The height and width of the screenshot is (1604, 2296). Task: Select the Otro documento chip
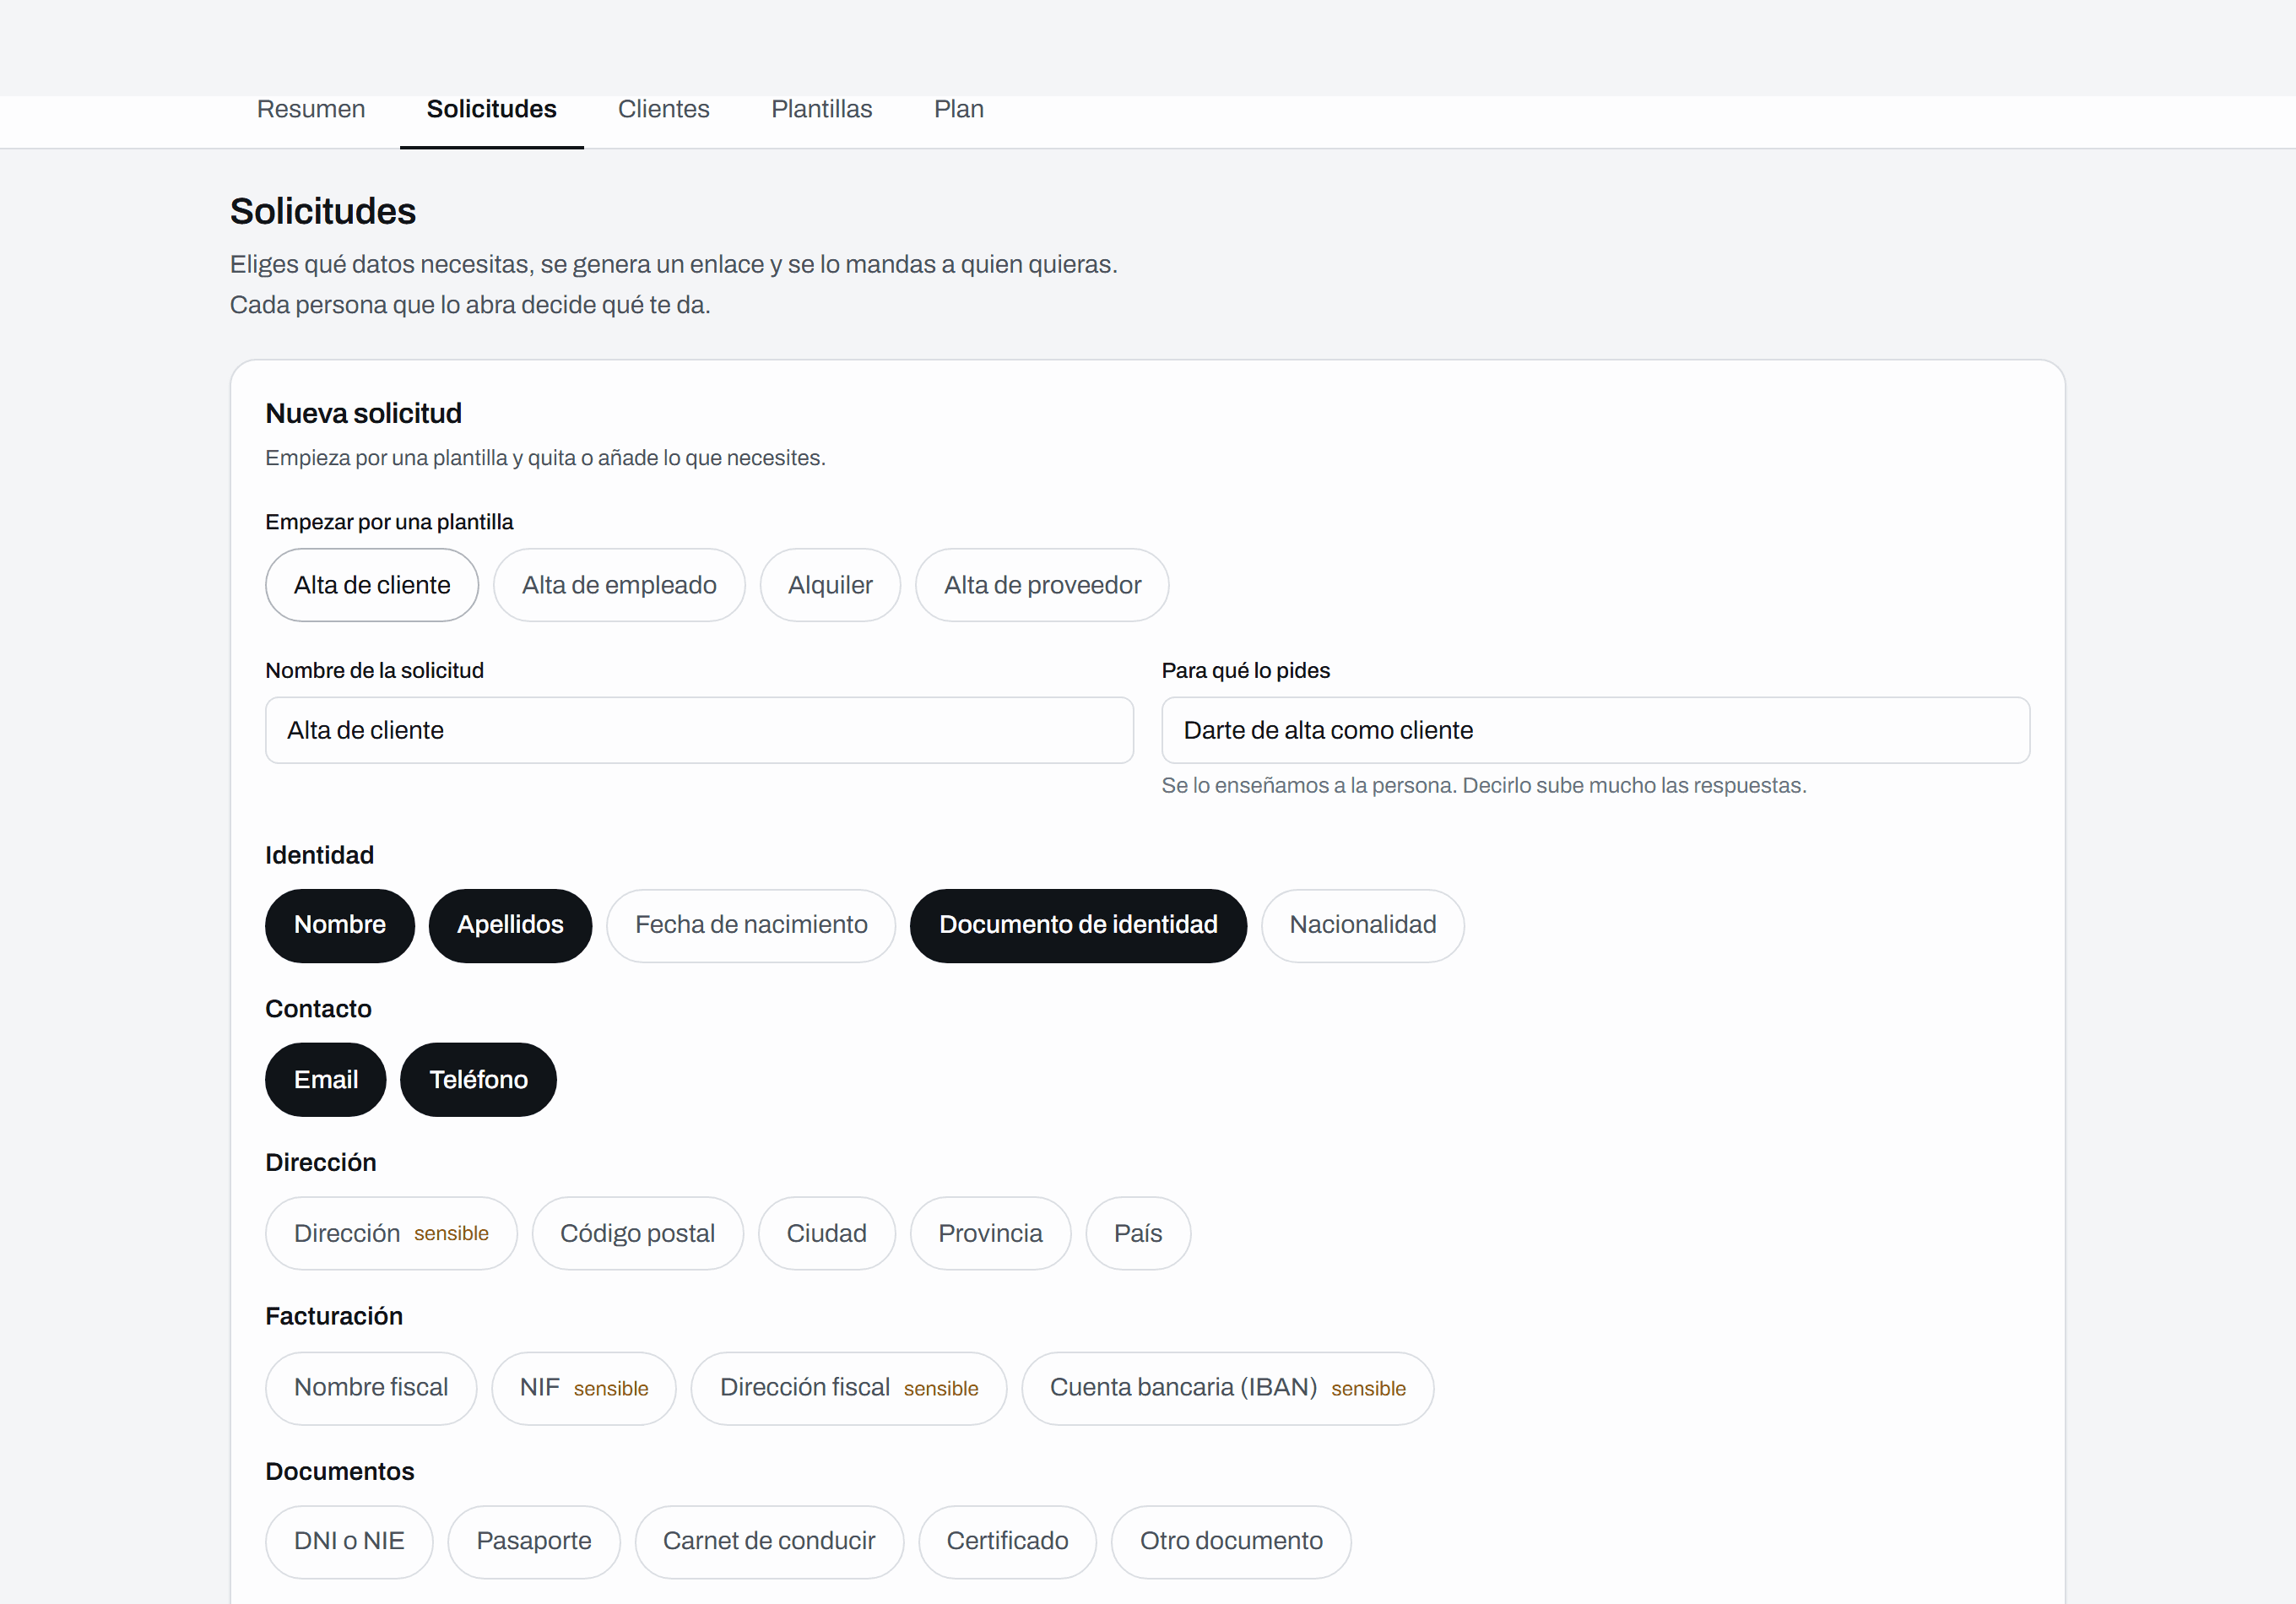click(1231, 1541)
